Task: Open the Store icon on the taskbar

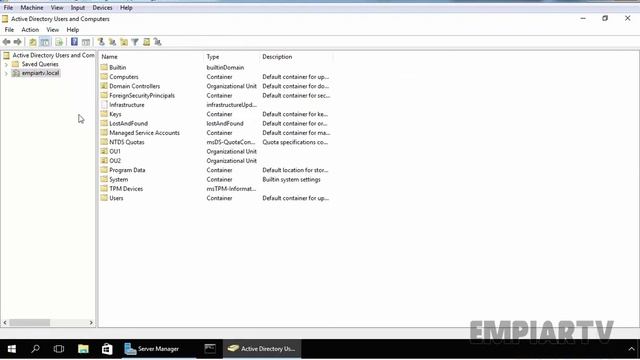Action: [107, 349]
